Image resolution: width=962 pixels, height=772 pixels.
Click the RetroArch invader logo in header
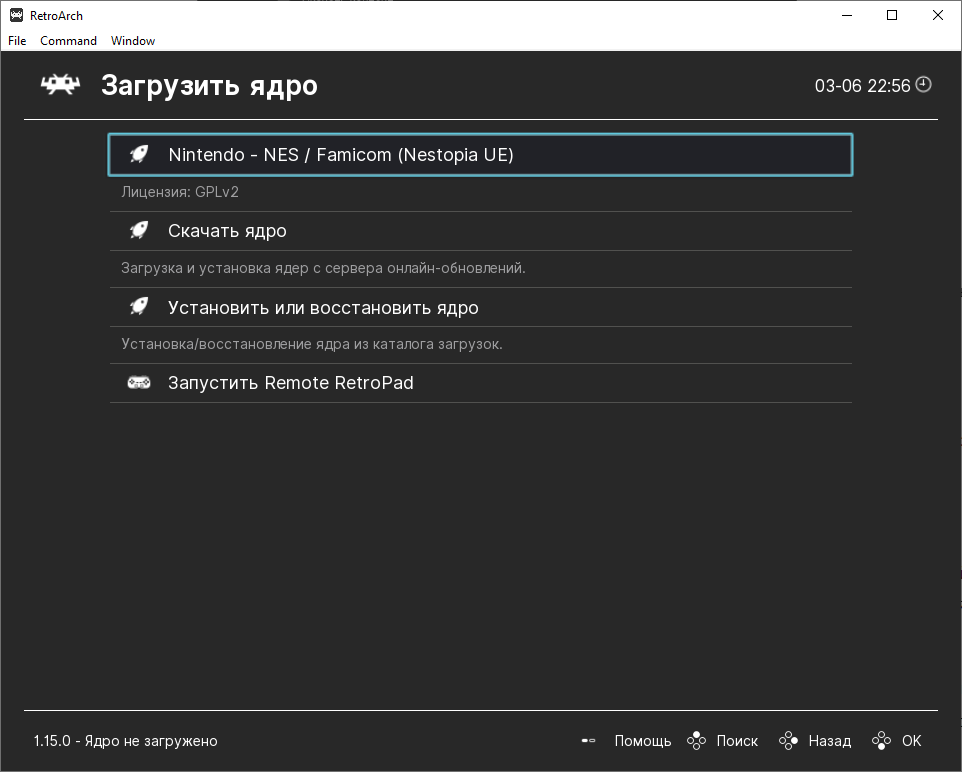pyautogui.click(x=60, y=85)
